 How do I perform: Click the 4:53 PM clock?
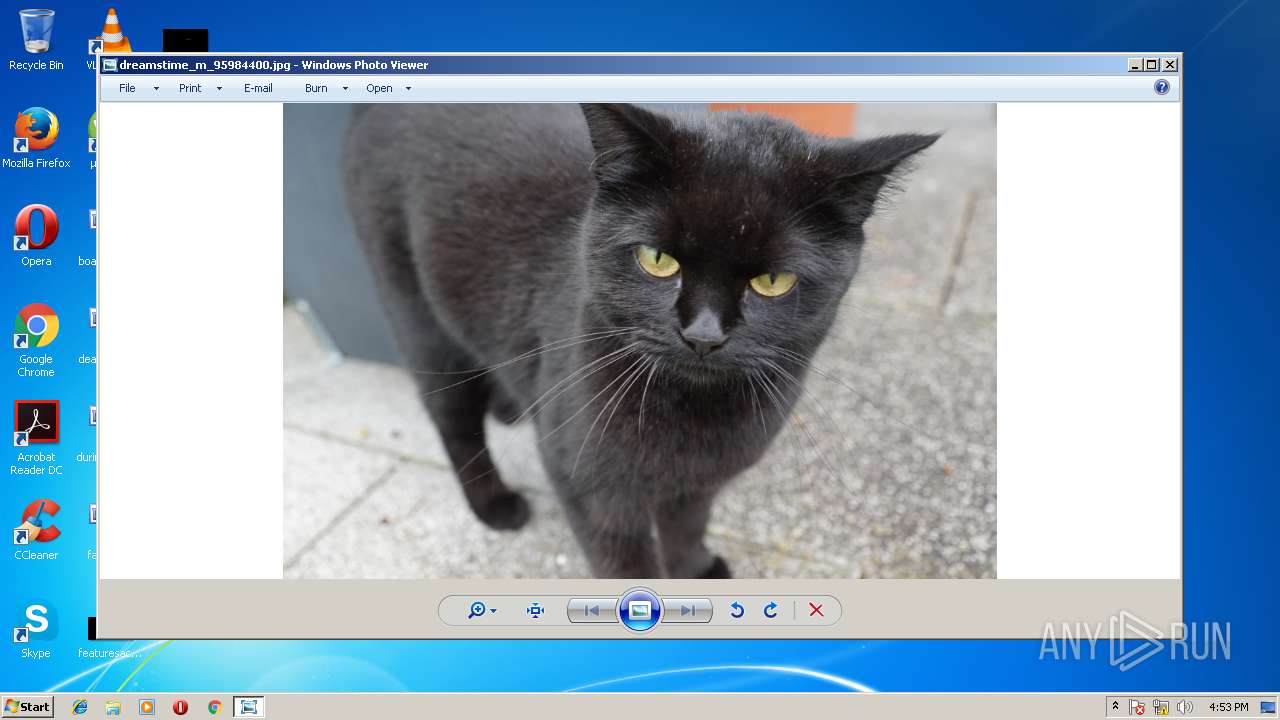[x=1228, y=707]
